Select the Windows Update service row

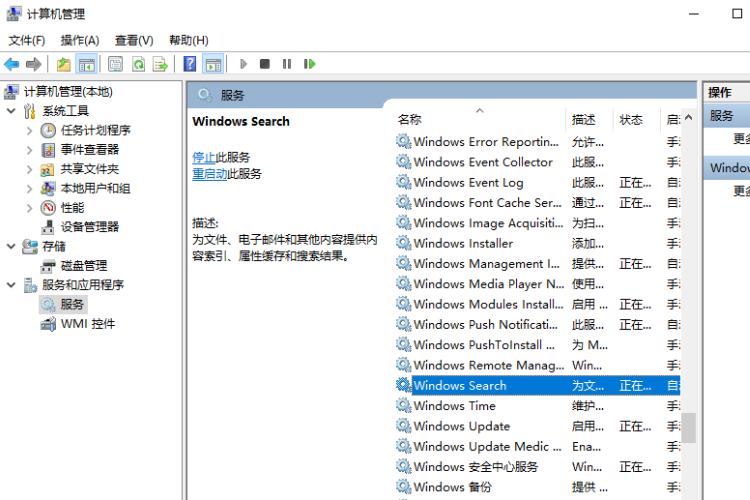[x=461, y=426]
